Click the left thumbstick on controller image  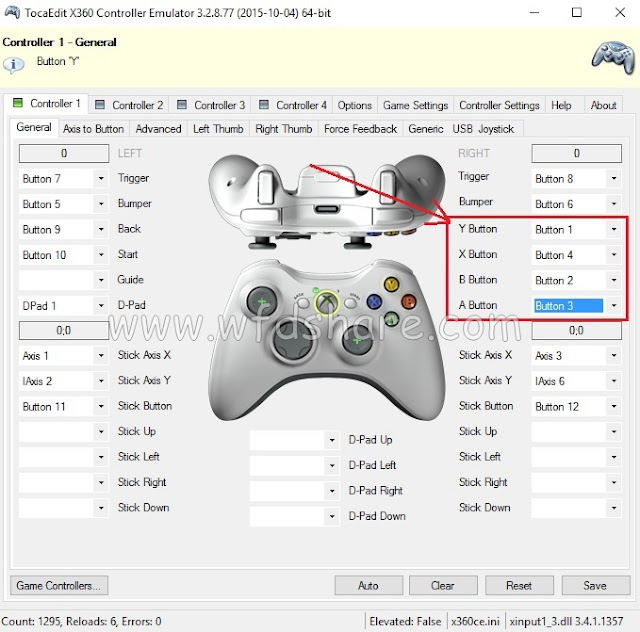(262, 302)
